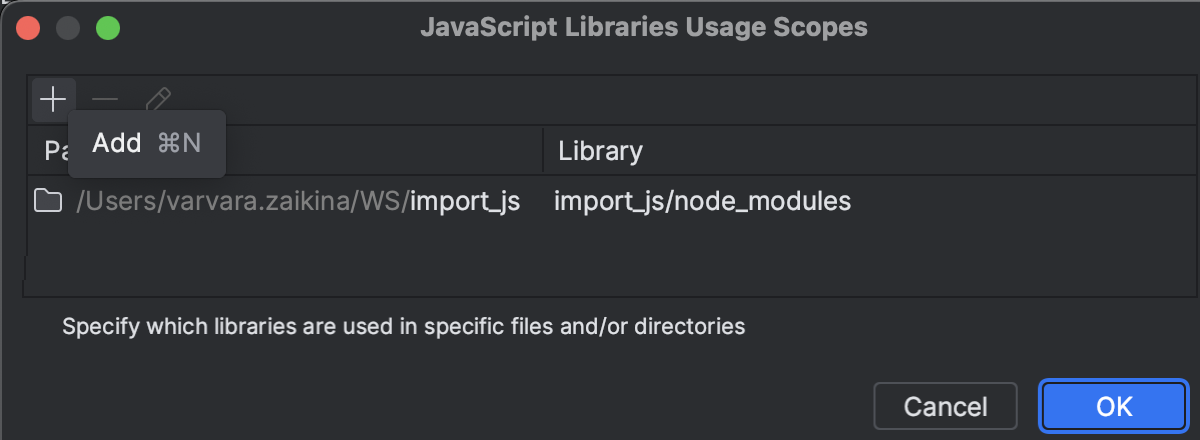Image resolution: width=1200 pixels, height=440 pixels.
Task: Confirm with the OK button
Action: pos(1114,407)
